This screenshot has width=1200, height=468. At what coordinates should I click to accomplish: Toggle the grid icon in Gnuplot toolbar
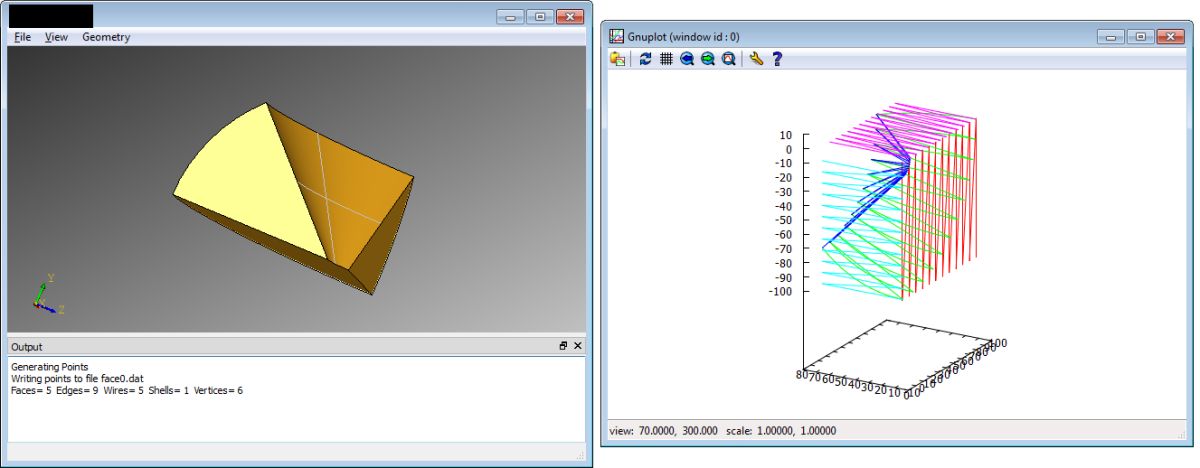(x=666, y=59)
